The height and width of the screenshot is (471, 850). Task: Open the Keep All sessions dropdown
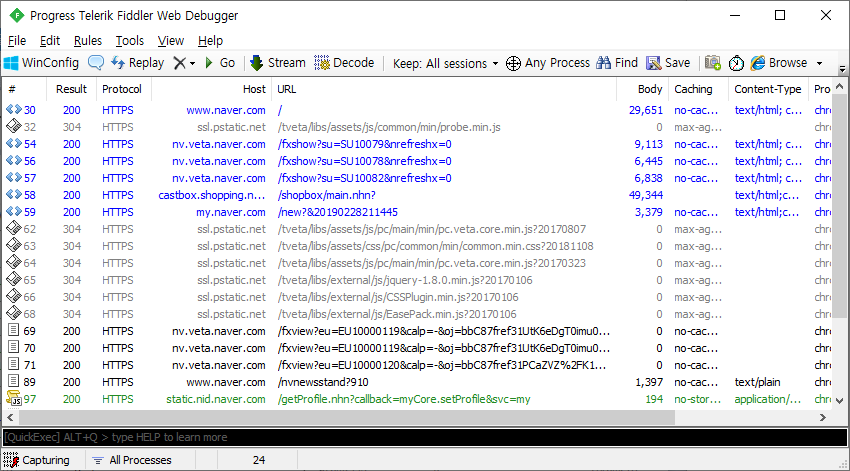pos(446,63)
